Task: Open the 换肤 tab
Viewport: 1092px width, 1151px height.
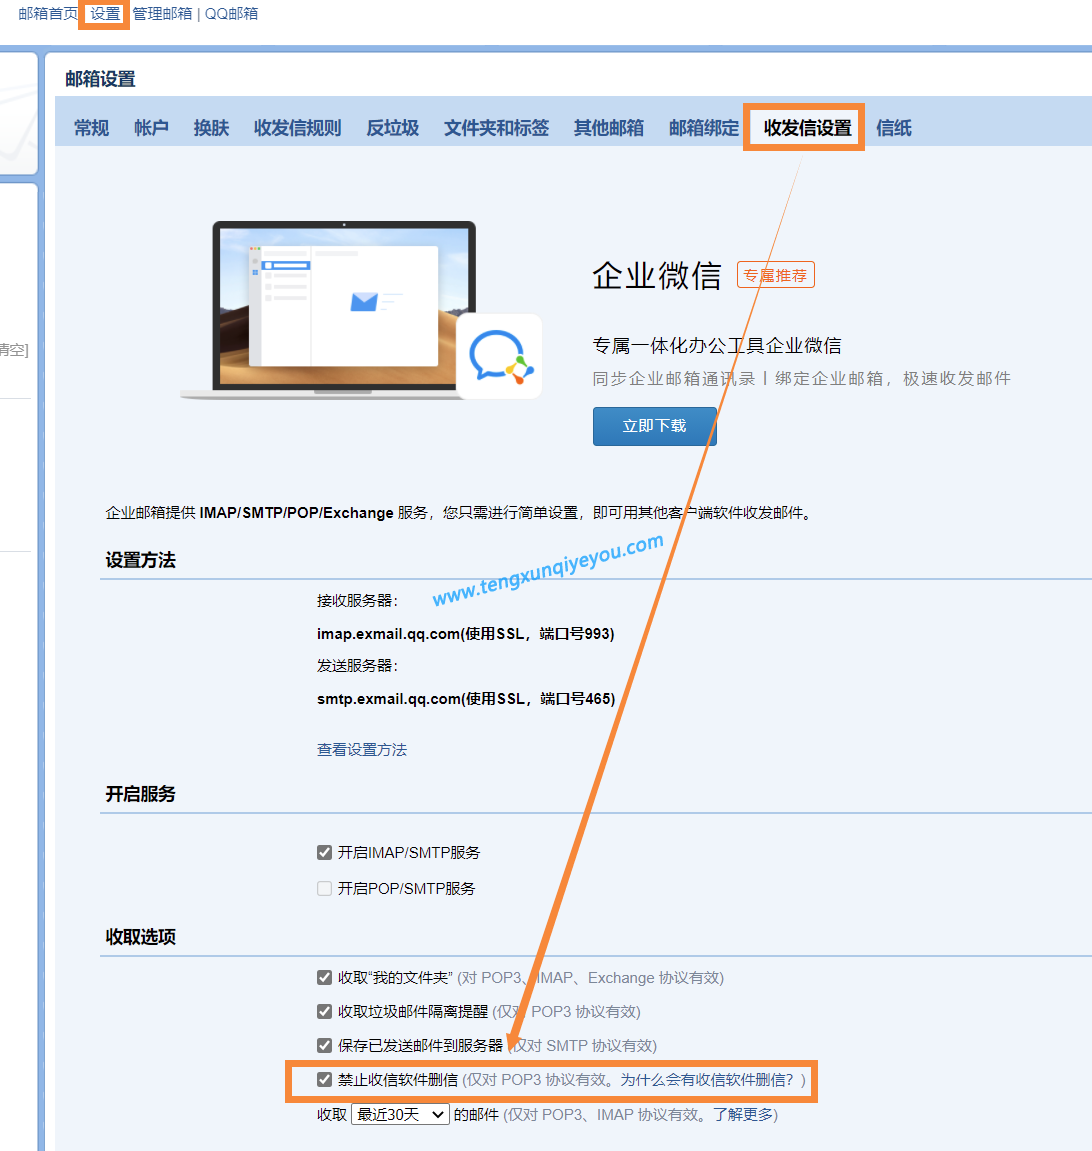Action: click(x=211, y=128)
